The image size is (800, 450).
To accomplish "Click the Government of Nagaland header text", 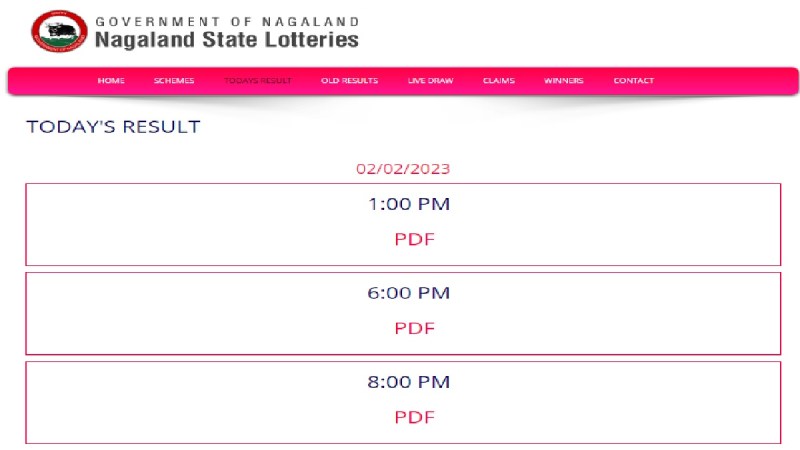I will [228, 22].
